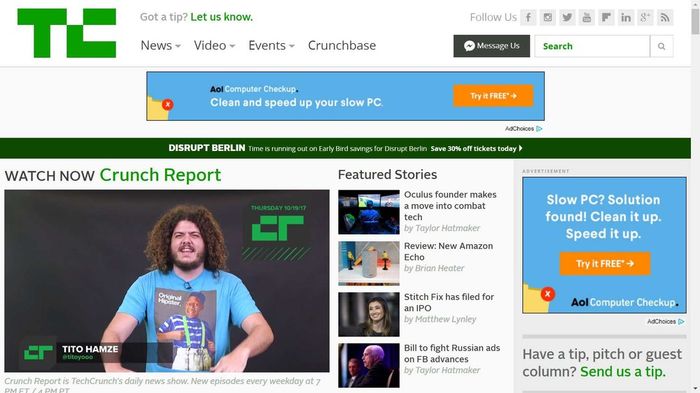
Task: Open 'Bill to fight Russian ads' headline
Action: point(452,353)
